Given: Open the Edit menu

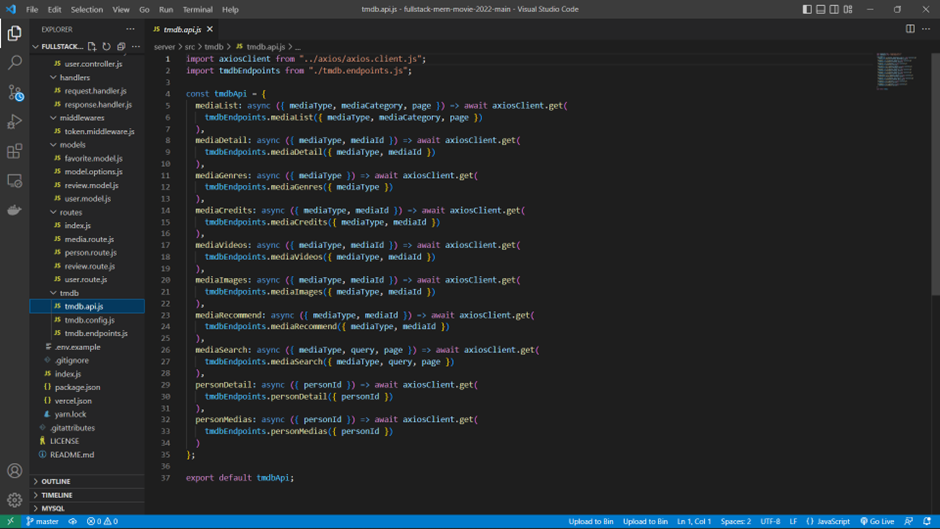Looking at the screenshot, I should tap(55, 9).
